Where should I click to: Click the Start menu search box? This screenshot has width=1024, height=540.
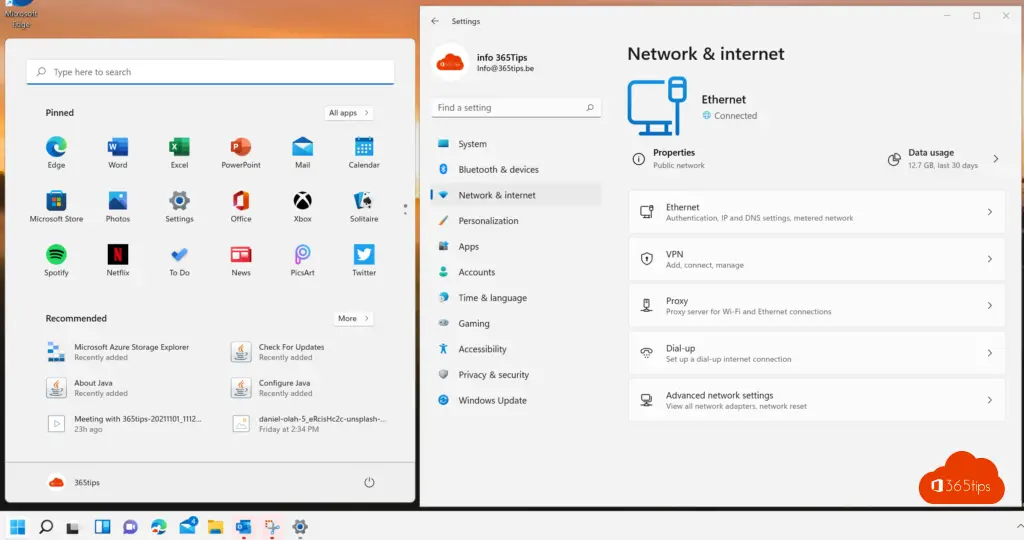pyautogui.click(x=210, y=72)
